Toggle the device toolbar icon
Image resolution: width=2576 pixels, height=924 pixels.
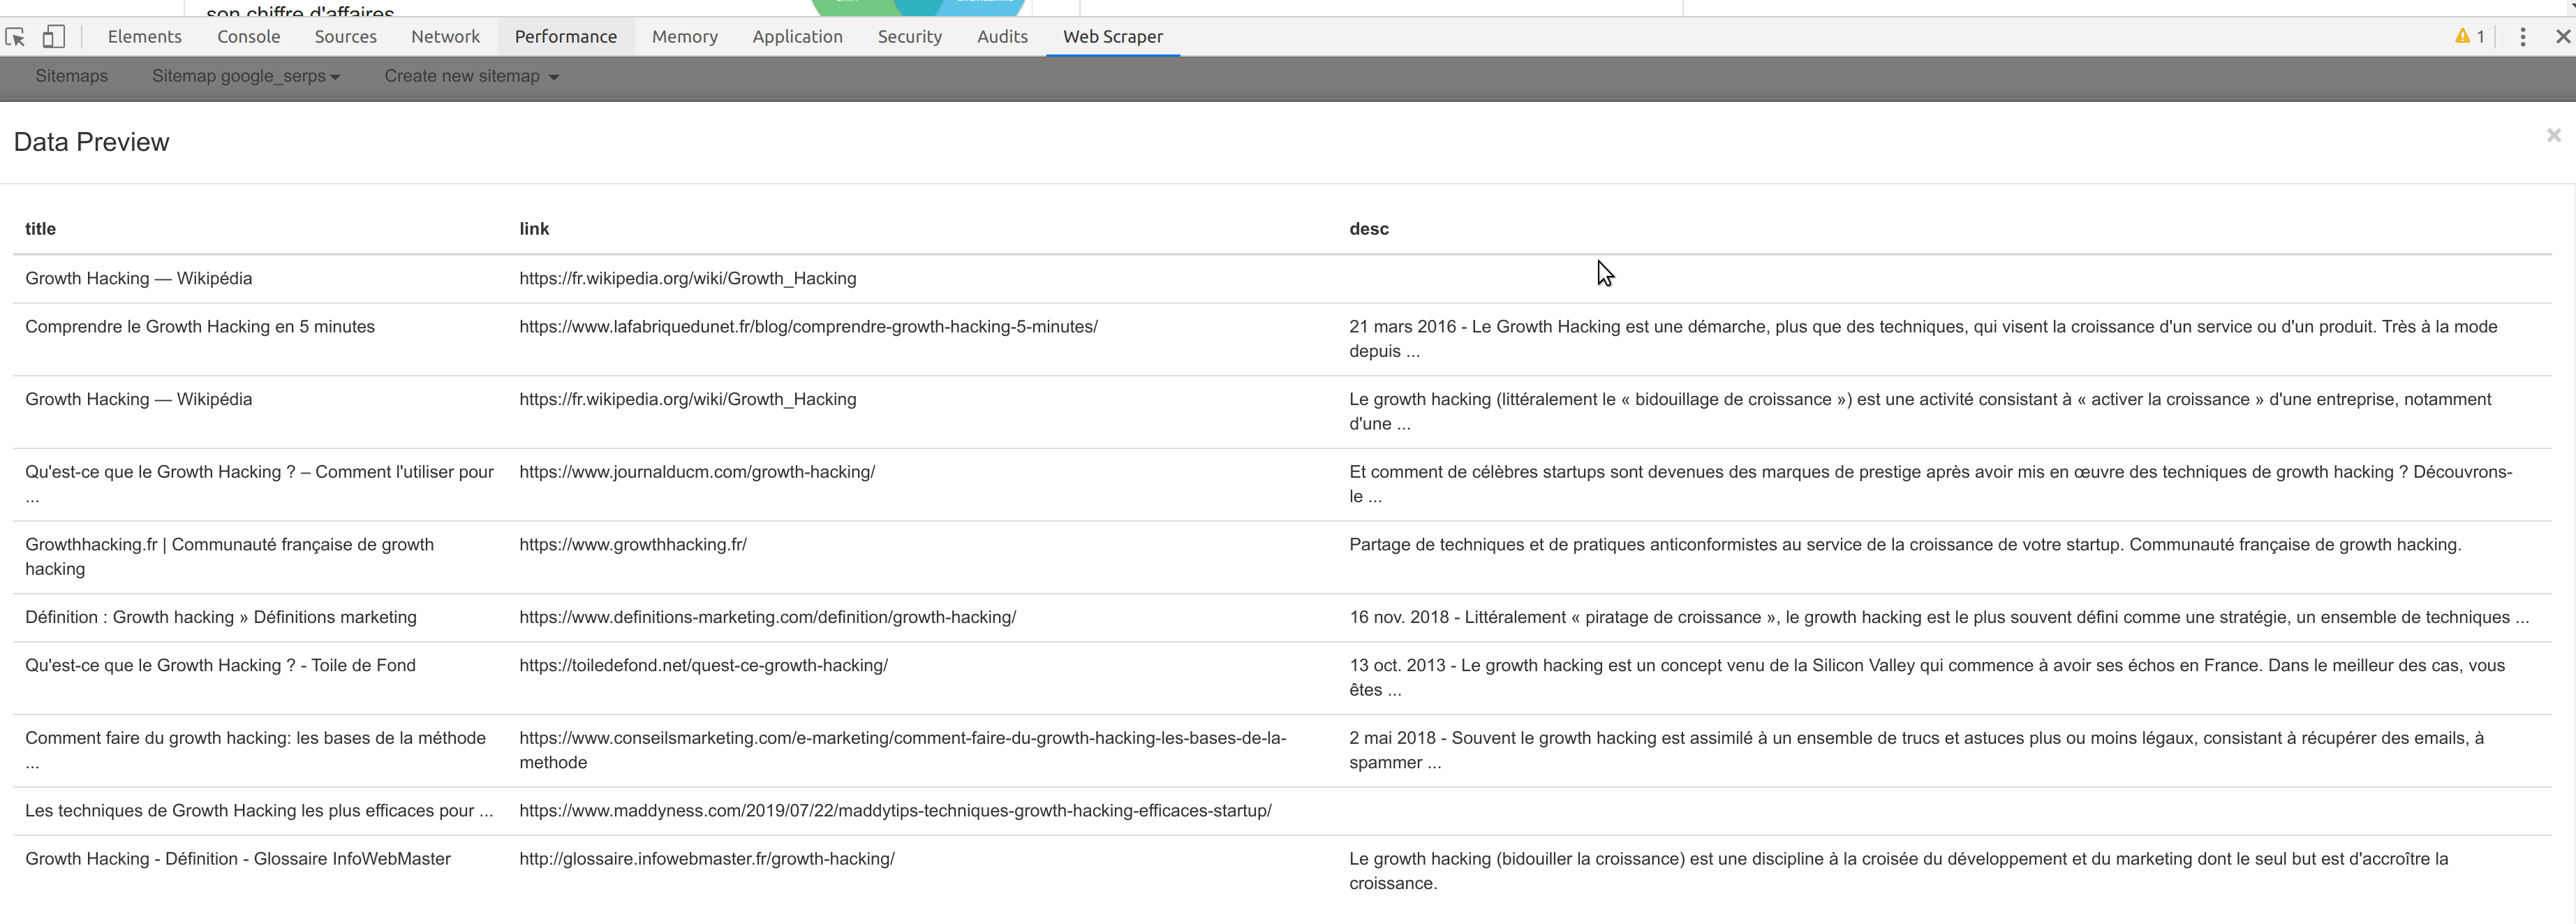tap(53, 37)
